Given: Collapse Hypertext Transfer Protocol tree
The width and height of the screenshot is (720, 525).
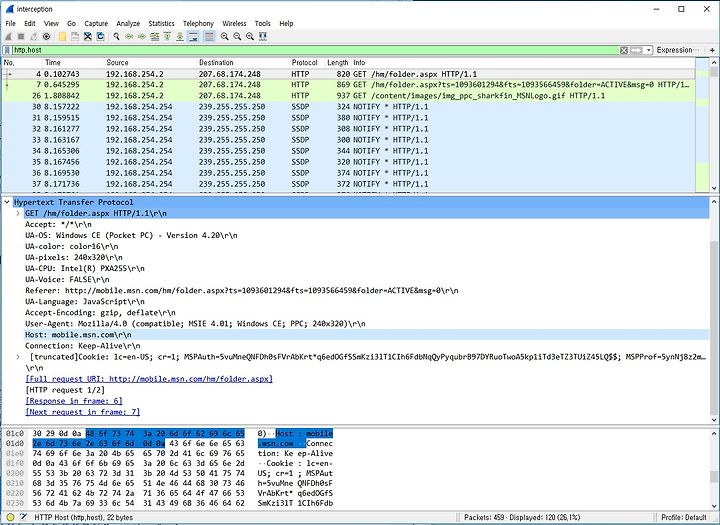Looking at the screenshot, I should point(7,202).
